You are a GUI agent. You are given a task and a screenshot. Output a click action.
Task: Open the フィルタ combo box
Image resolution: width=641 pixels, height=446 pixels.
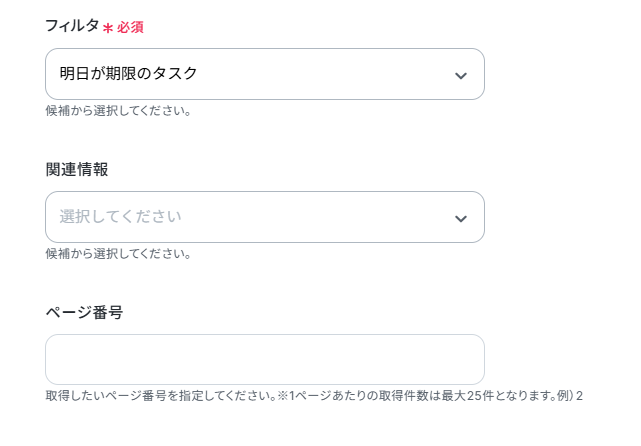(264, 74)
